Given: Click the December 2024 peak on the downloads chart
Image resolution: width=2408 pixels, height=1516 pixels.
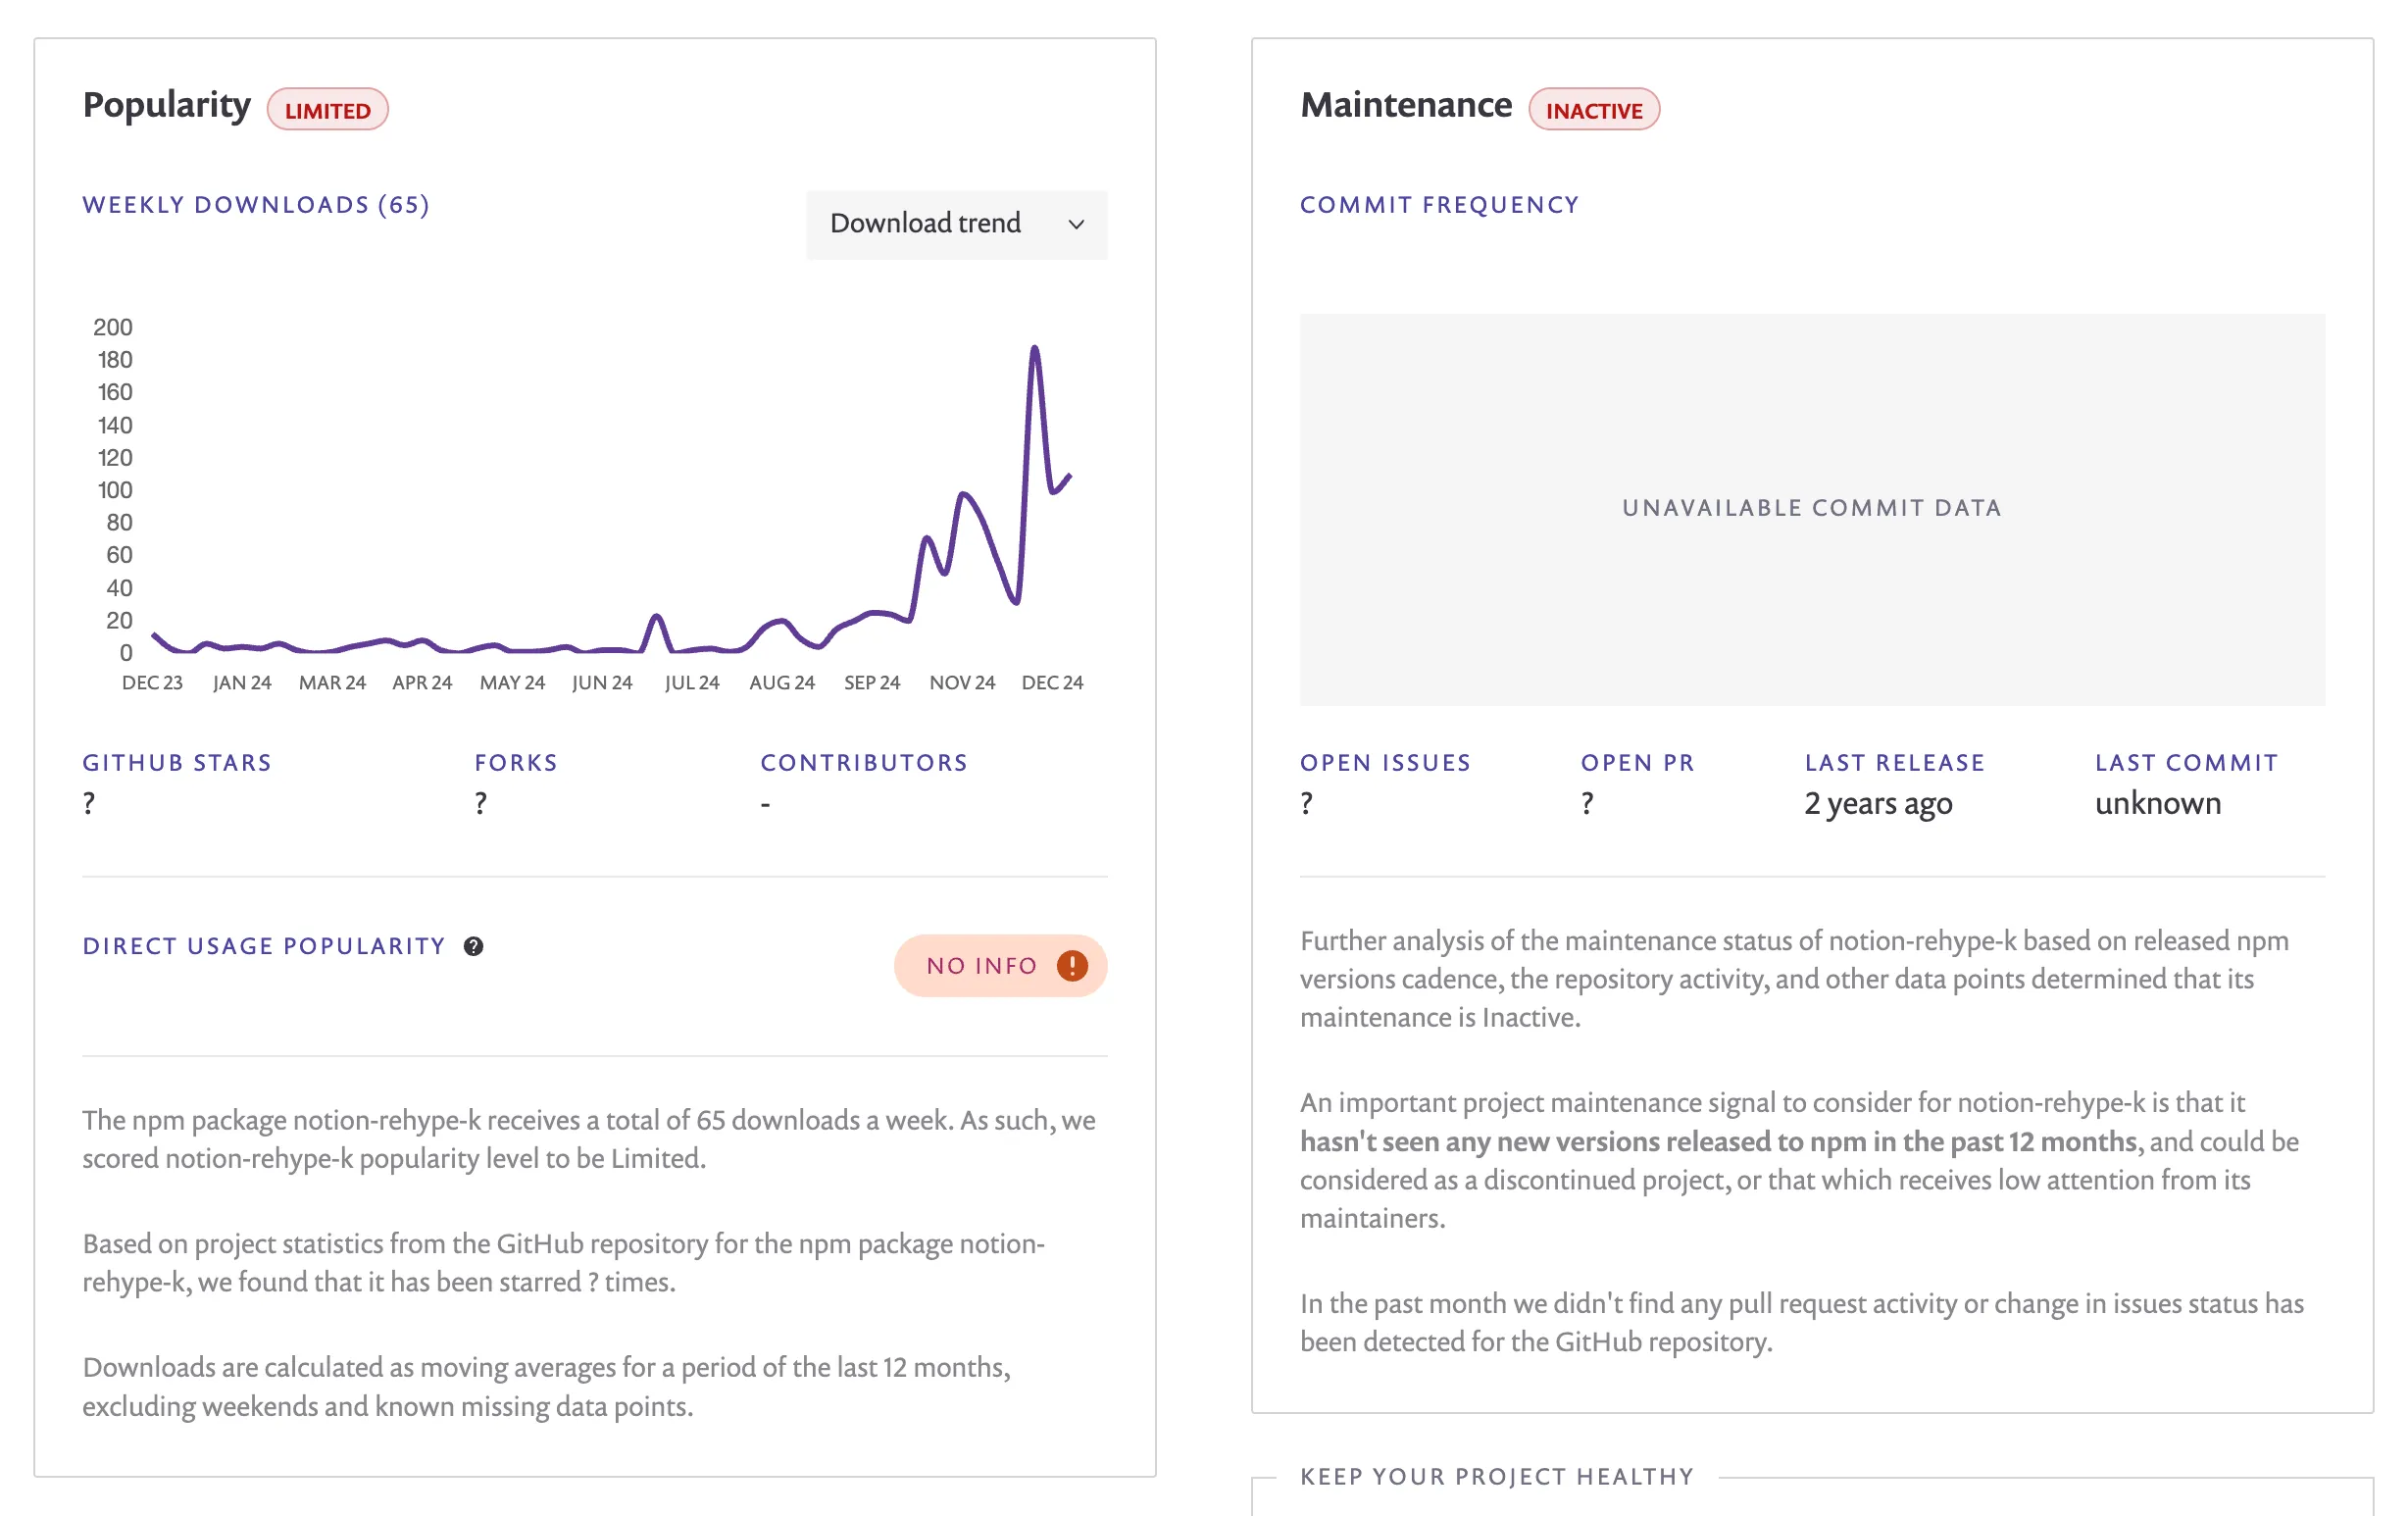Looking at the screenshot, I should click(1036, 348).
